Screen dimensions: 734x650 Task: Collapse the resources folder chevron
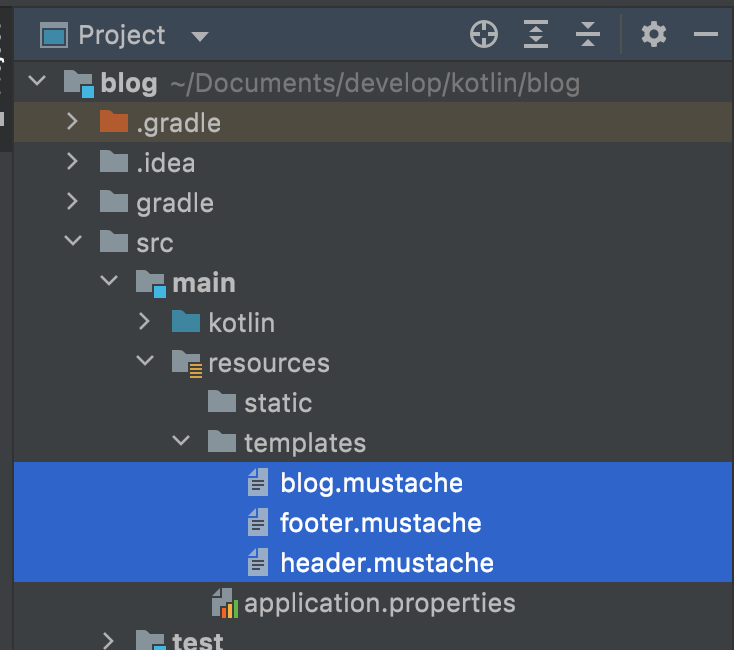tap(145, 361)
